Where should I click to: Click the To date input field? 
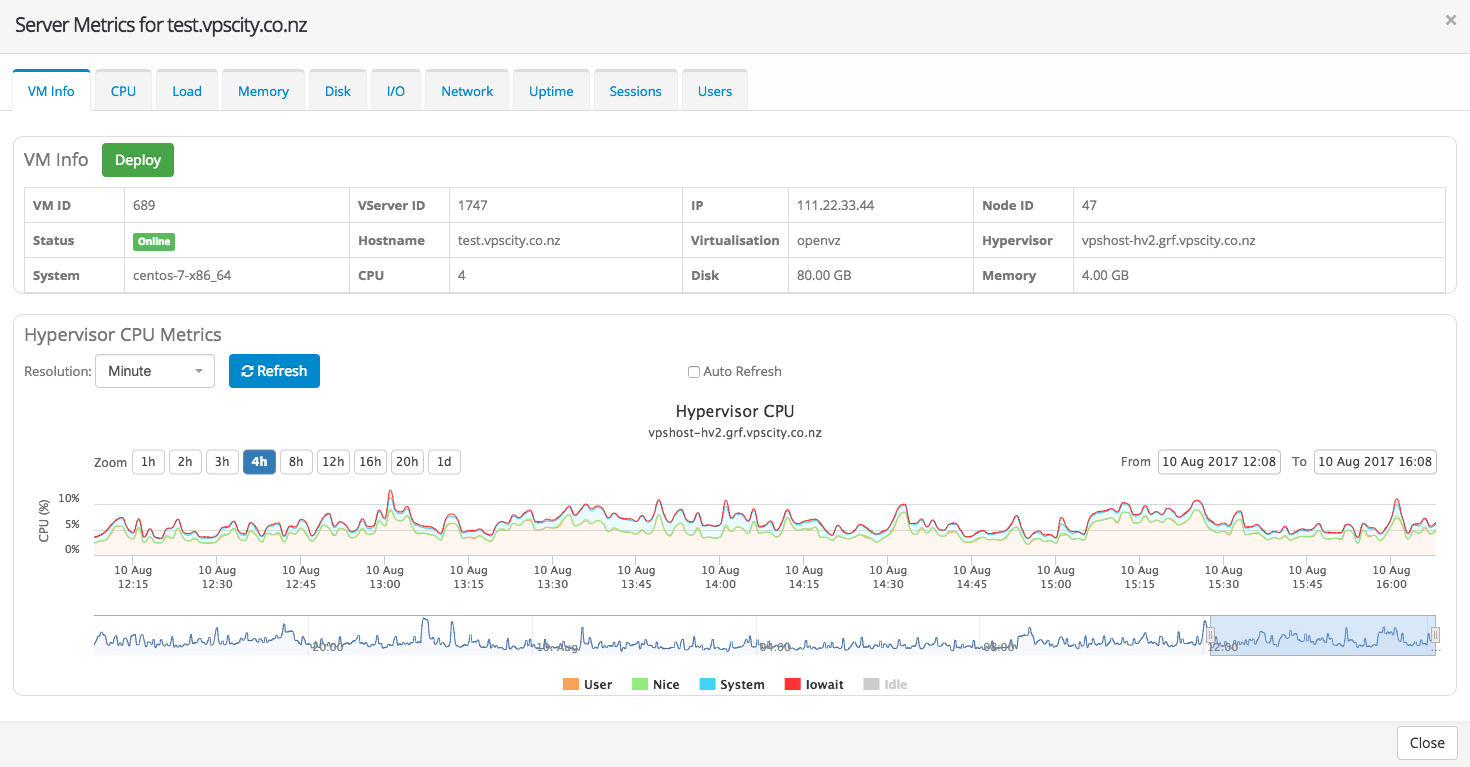point(1375,462)
